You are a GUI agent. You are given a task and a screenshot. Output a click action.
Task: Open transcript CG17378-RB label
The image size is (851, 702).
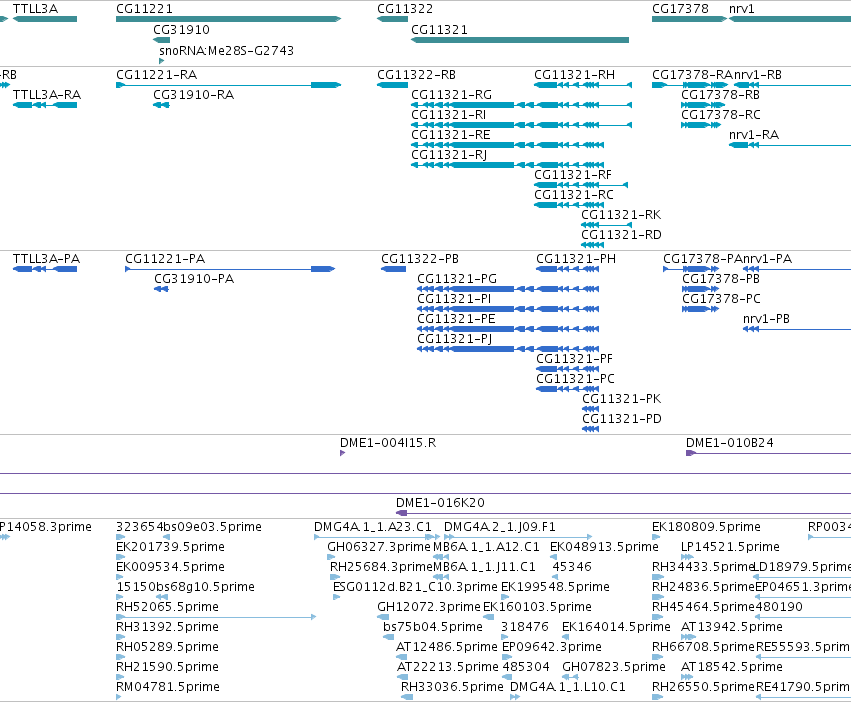coord(720,94)
